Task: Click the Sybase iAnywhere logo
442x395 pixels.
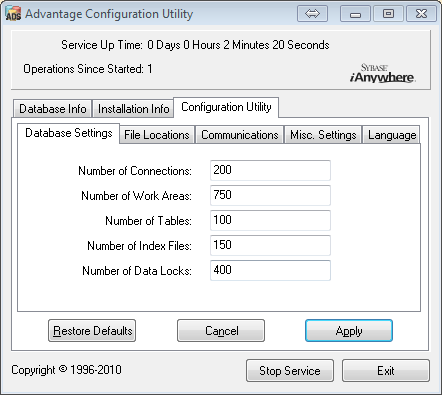Action: pos(382,73)
